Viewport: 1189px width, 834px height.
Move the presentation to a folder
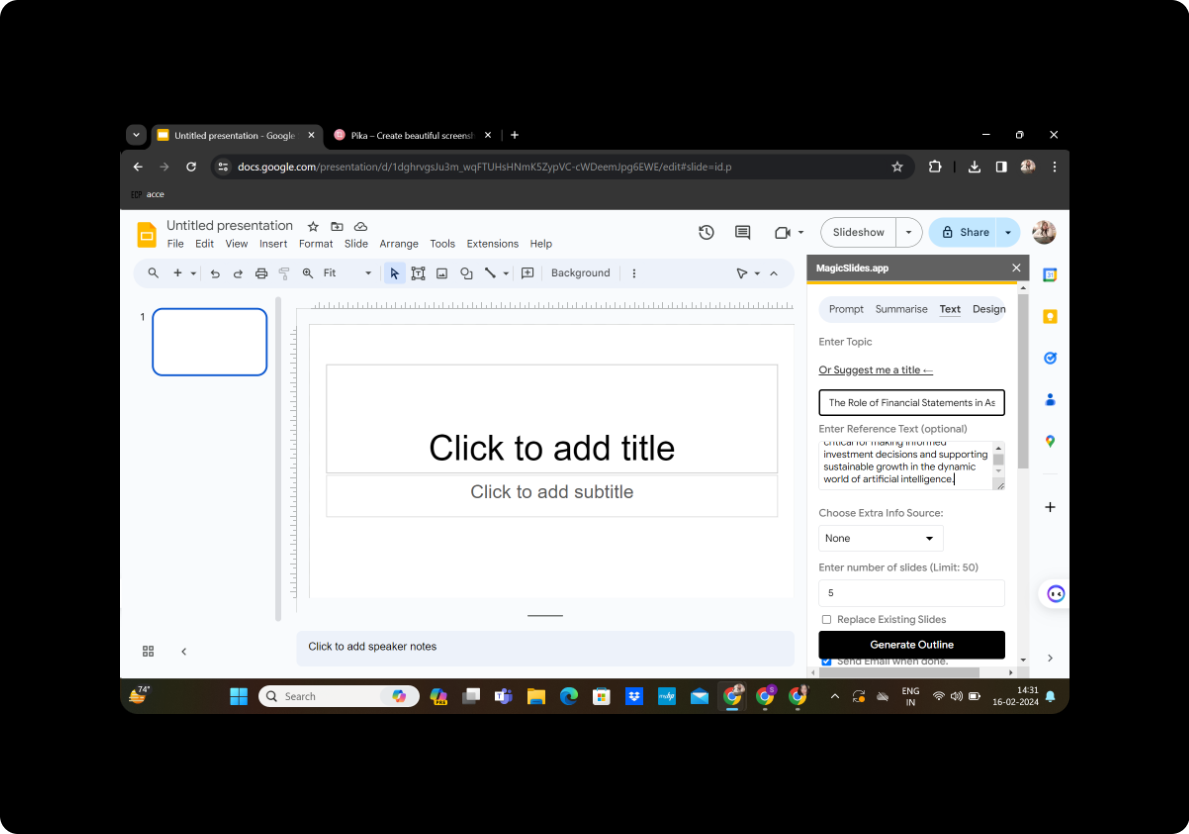coord(337,226)
